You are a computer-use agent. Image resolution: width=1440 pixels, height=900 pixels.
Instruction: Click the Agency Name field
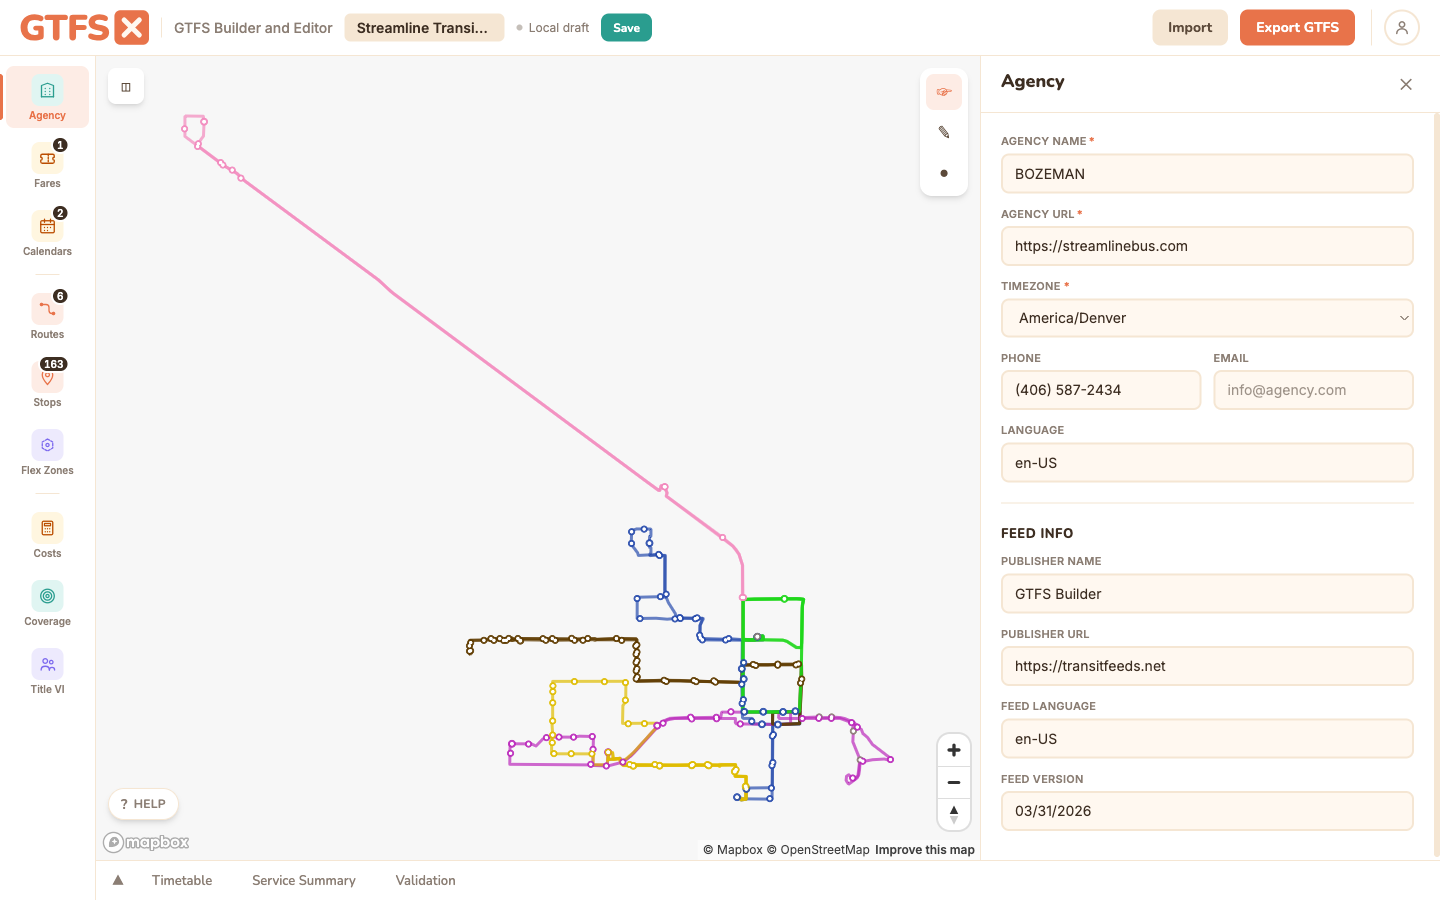click(1207, 174)
